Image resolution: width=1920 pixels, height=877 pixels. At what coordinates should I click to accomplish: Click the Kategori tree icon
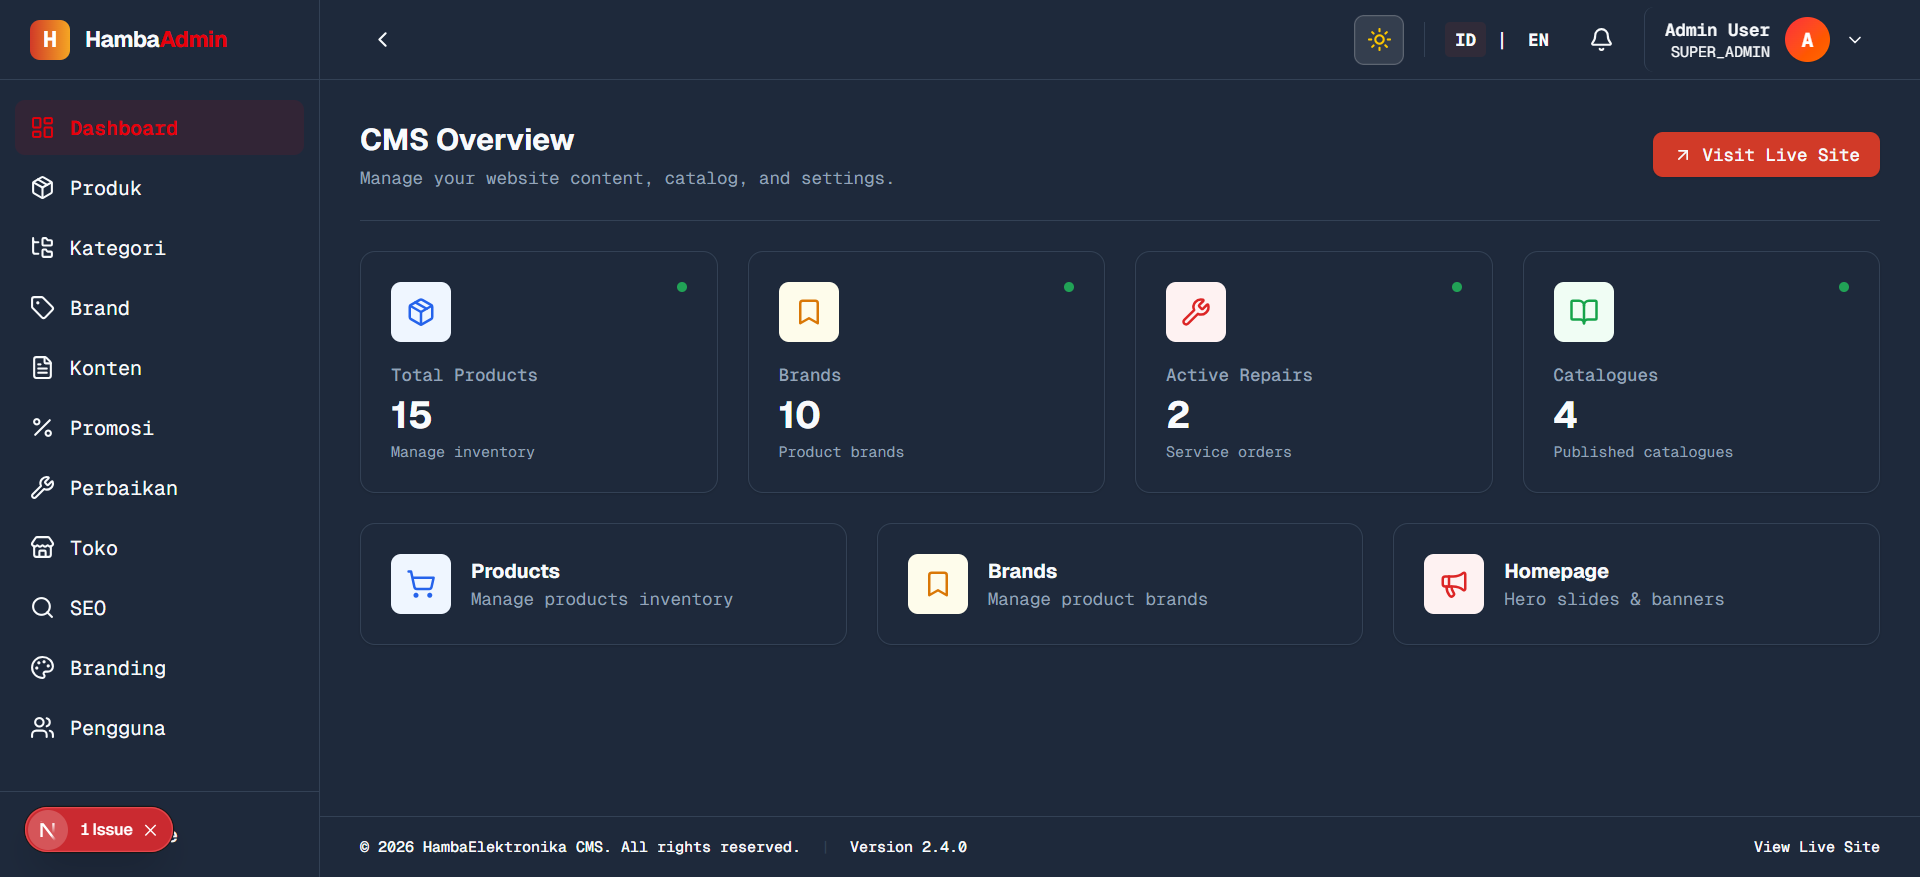(42, 248)
